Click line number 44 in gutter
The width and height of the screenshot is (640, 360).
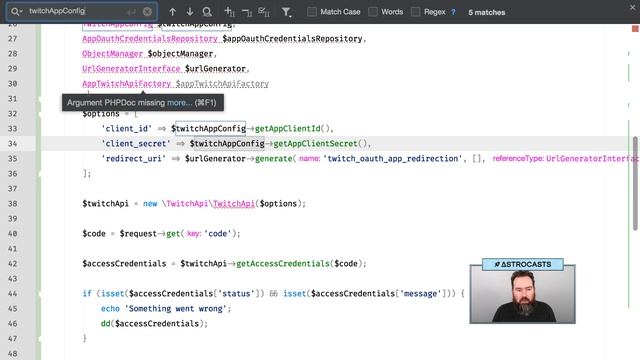point(13,293)
